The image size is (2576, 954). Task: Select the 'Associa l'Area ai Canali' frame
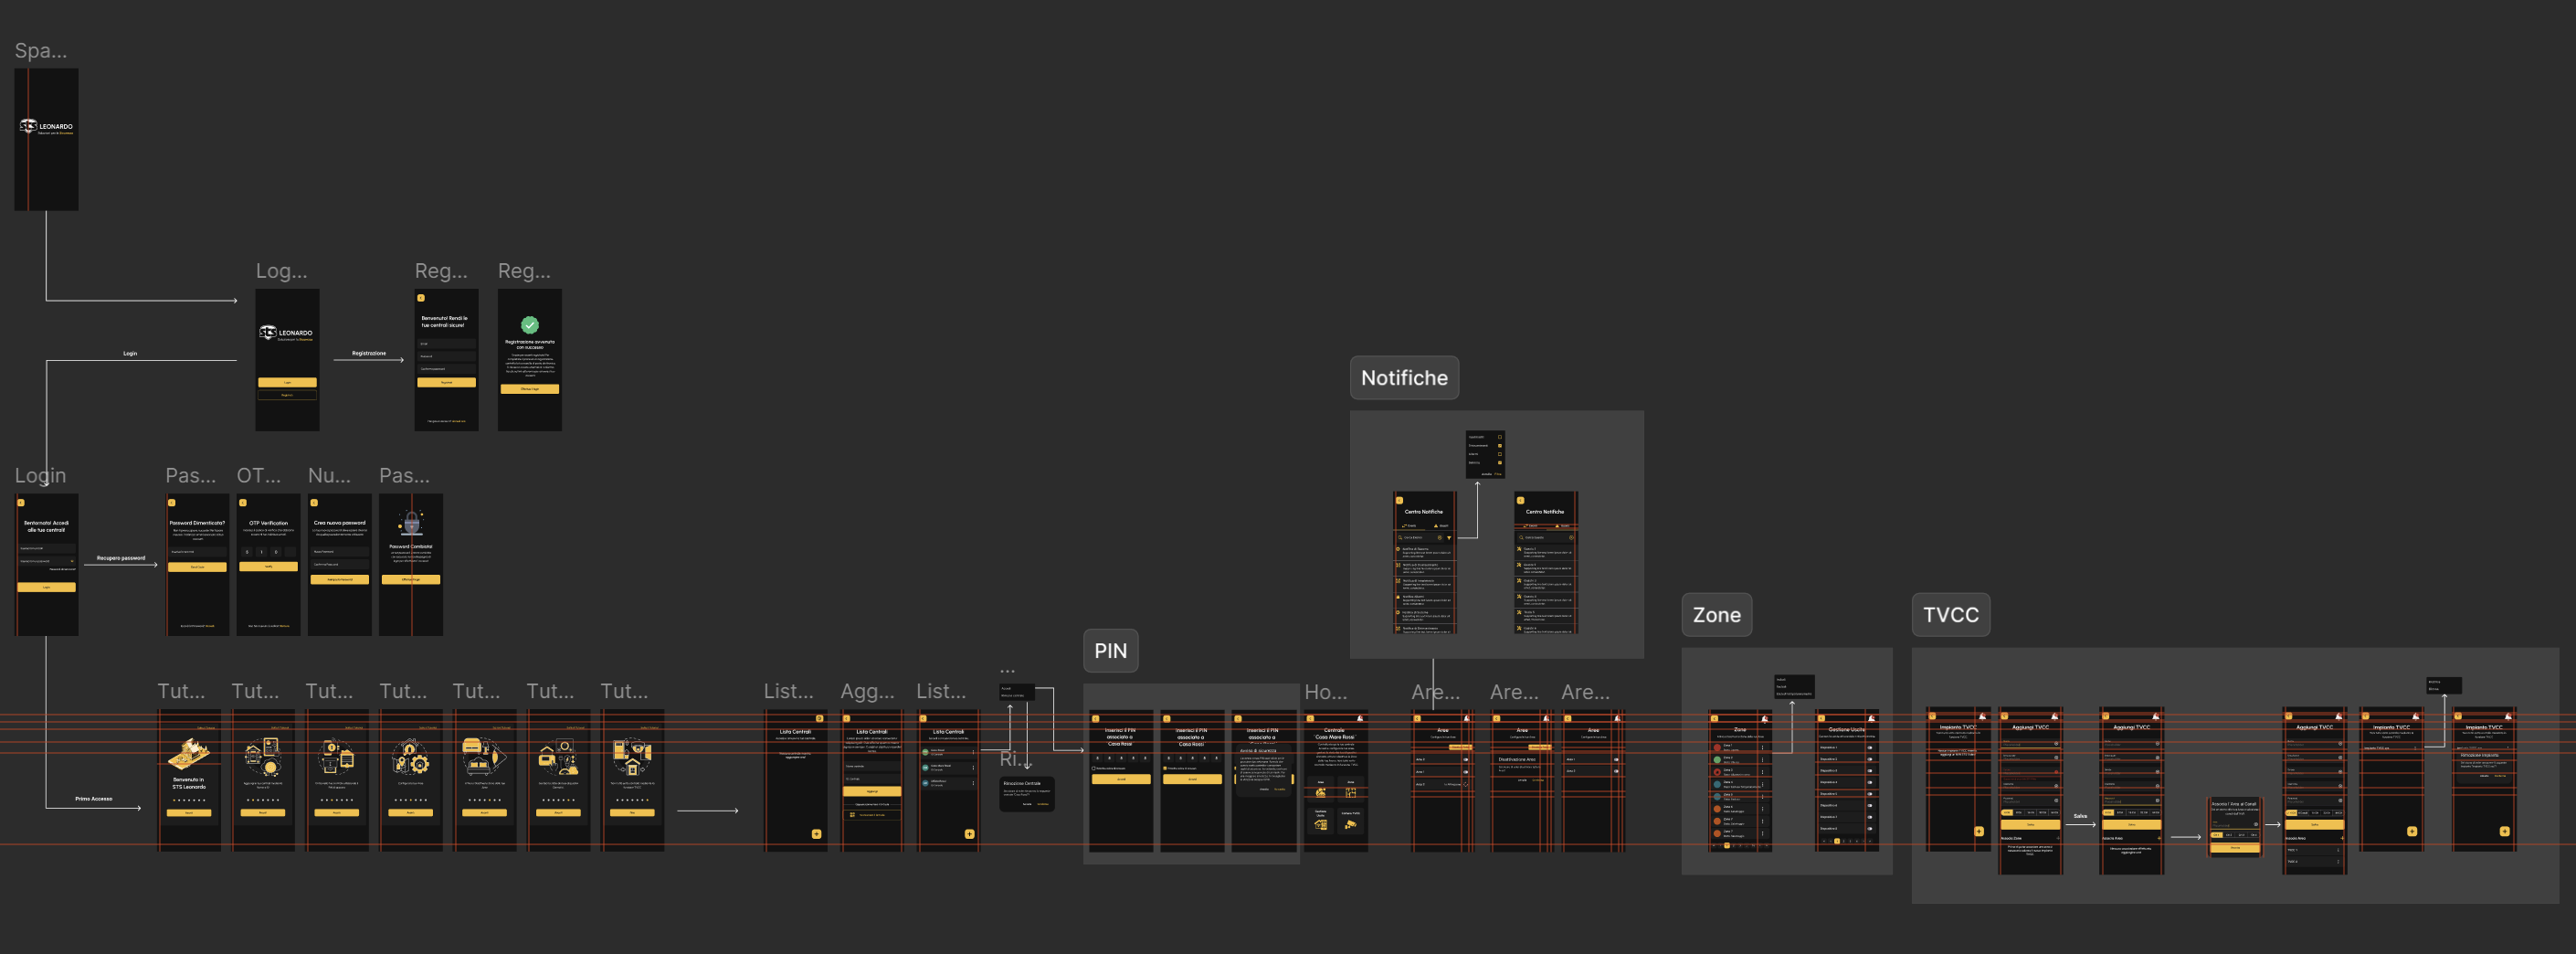[2234, 826]
